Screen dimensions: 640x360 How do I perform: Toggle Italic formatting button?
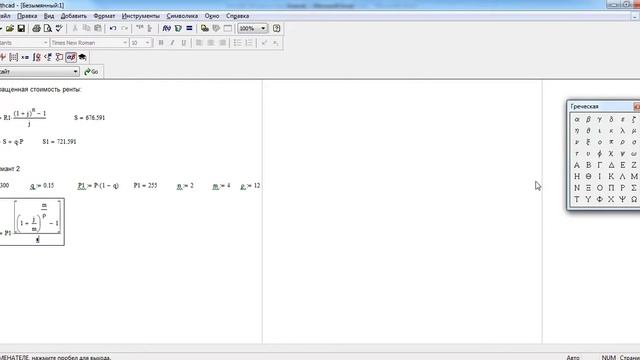172,43
